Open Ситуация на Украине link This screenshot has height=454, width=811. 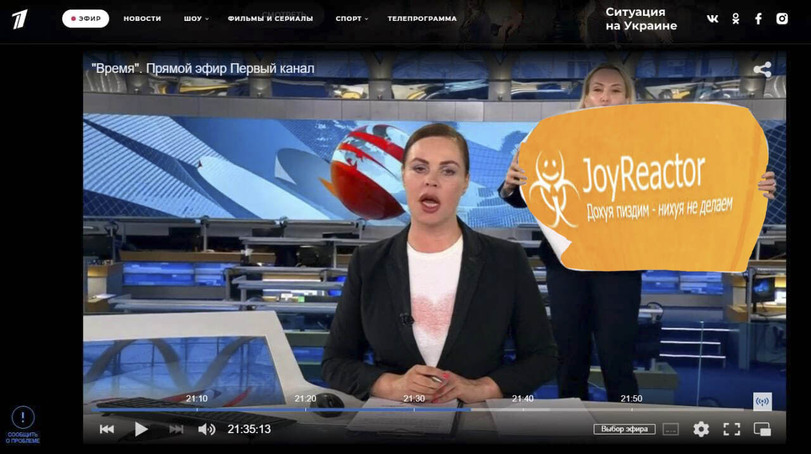point(641,18)
